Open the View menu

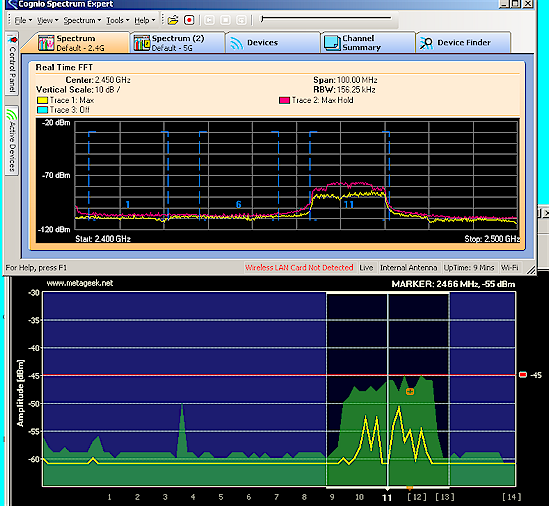(x=47, y=20)
